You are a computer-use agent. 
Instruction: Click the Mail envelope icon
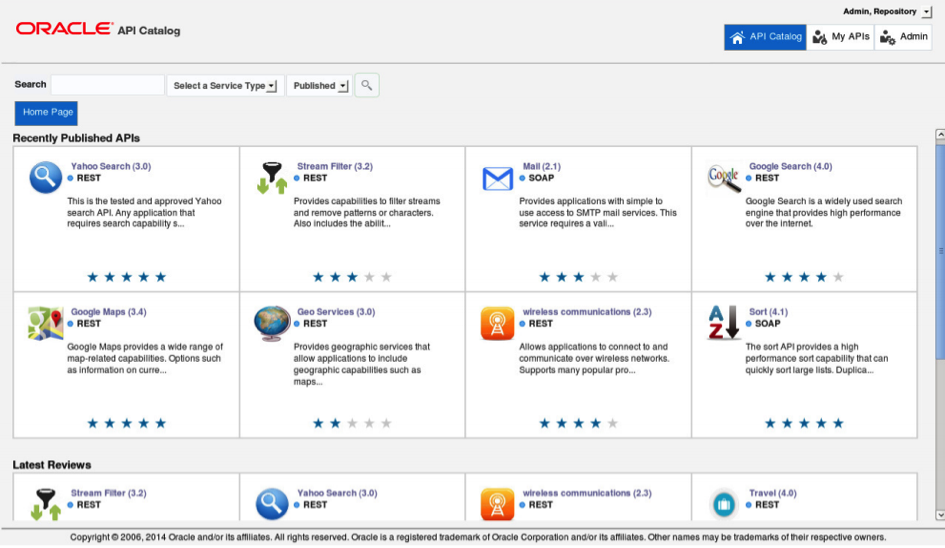tap(498, 178)
